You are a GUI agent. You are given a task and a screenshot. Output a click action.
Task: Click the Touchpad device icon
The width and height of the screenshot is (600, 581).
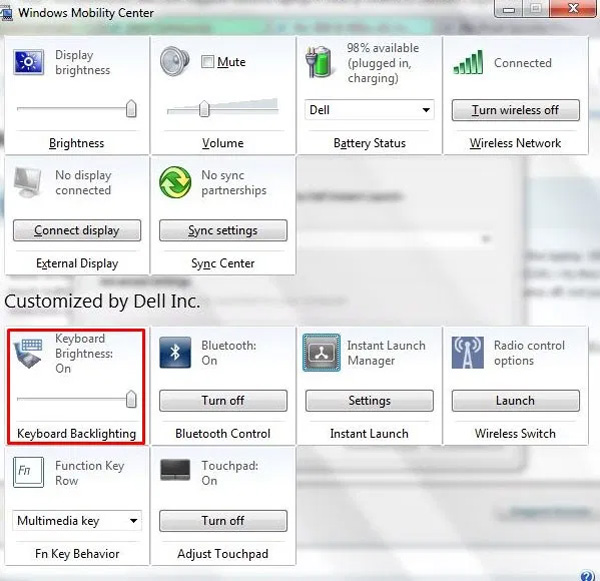tap(175, 470)
